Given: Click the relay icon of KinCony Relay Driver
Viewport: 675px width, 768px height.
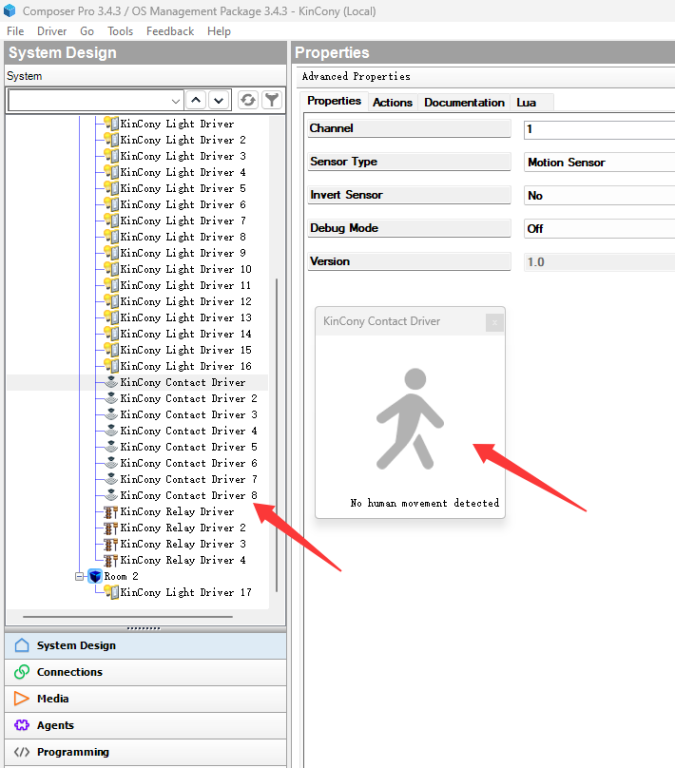Looking at the screenshot, I should [111, 512].
